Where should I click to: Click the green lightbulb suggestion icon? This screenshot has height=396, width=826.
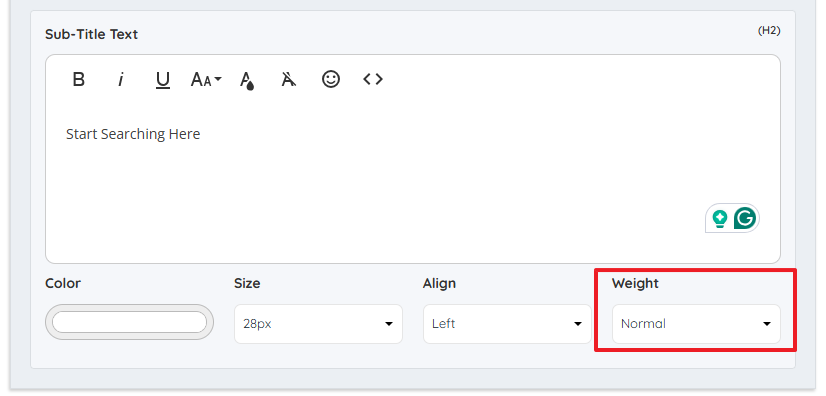click(720, 218)
